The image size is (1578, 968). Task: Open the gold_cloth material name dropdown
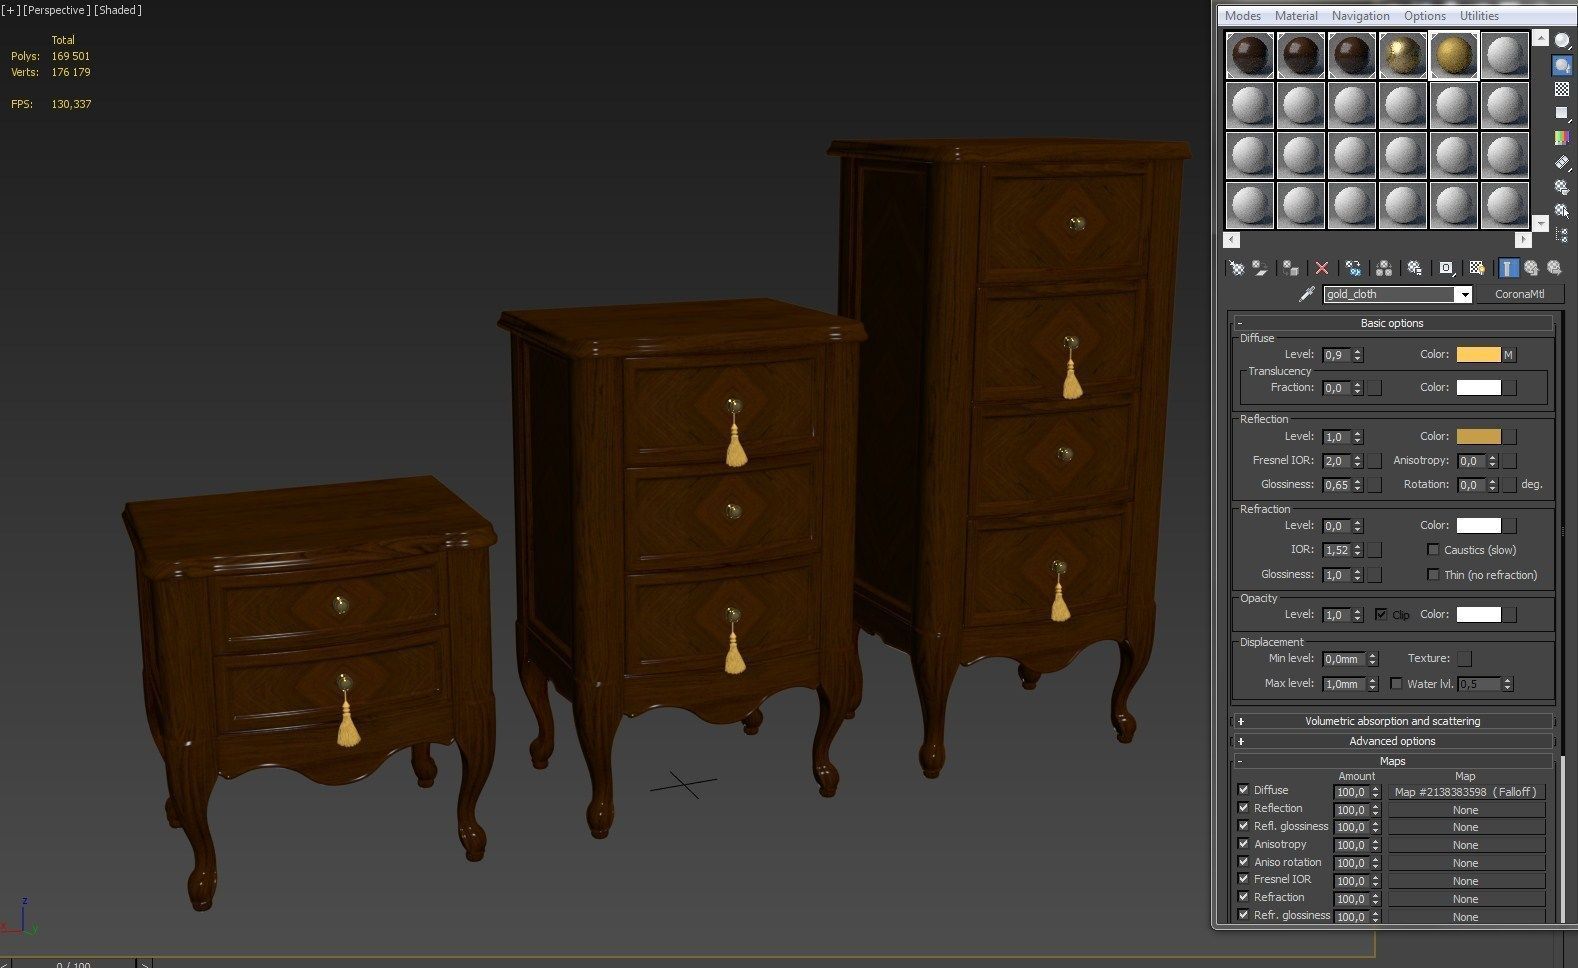click(x=1464, y=294)
